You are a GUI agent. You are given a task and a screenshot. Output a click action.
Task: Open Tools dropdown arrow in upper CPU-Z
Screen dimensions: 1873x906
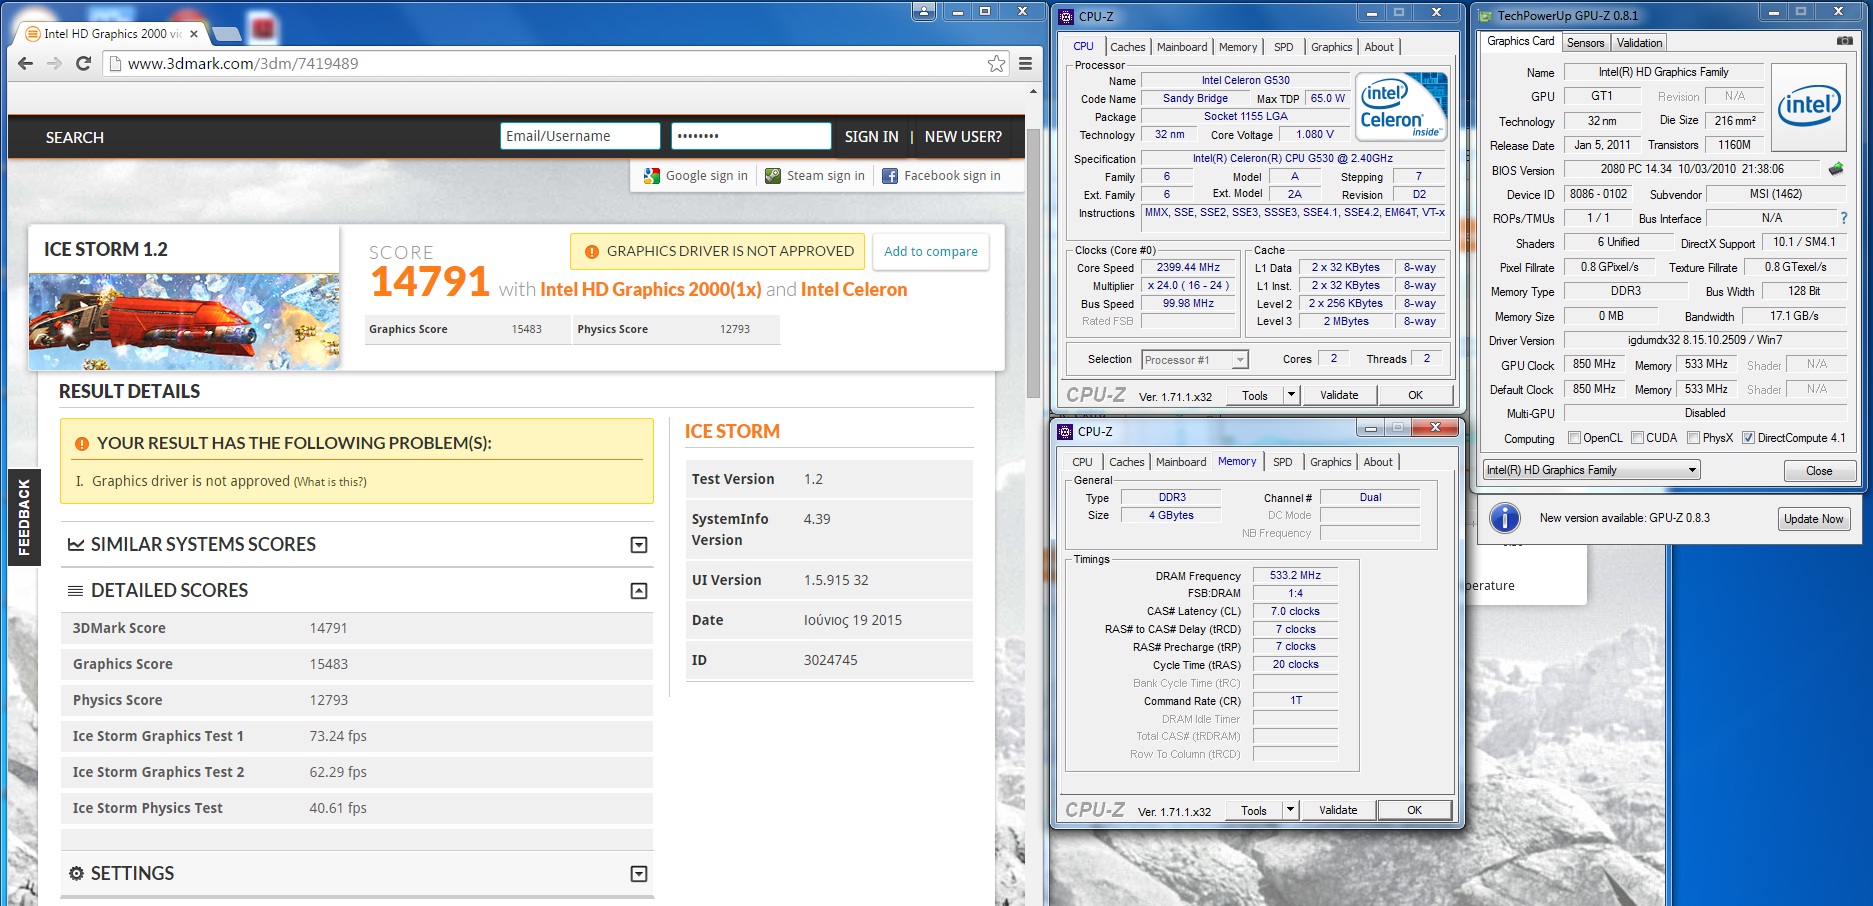click(1291, 395)
